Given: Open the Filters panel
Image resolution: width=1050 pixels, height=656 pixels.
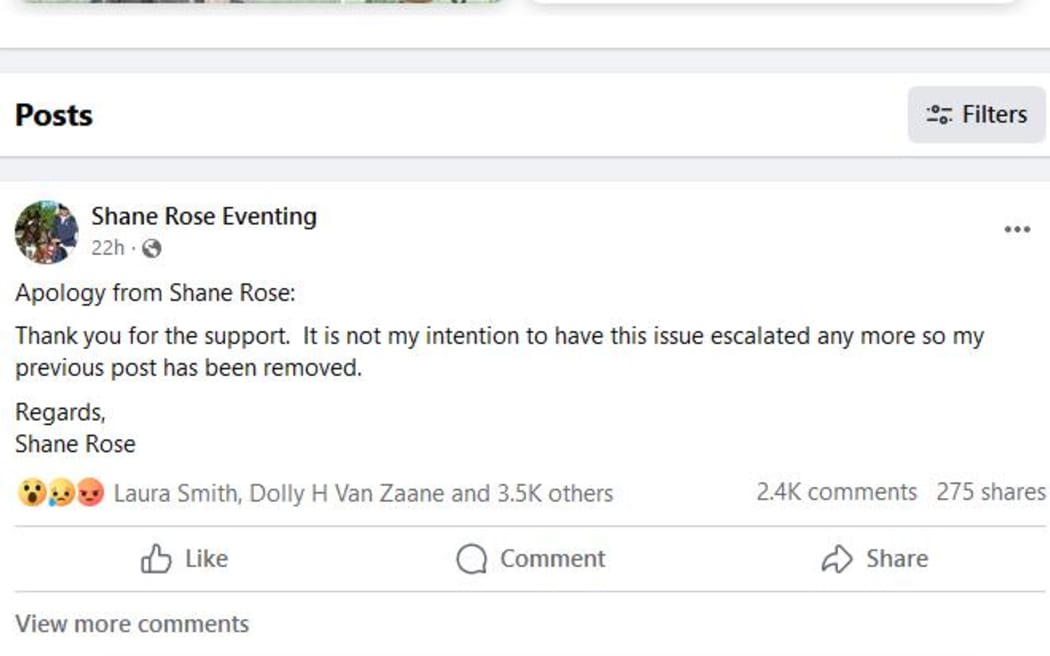Looking at the screenshot, I should 976,114.
